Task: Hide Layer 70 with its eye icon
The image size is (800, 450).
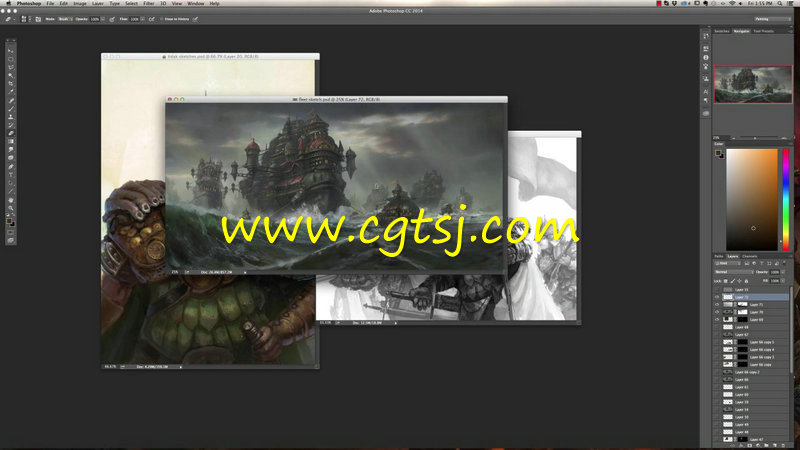Action: click(717, 312)
